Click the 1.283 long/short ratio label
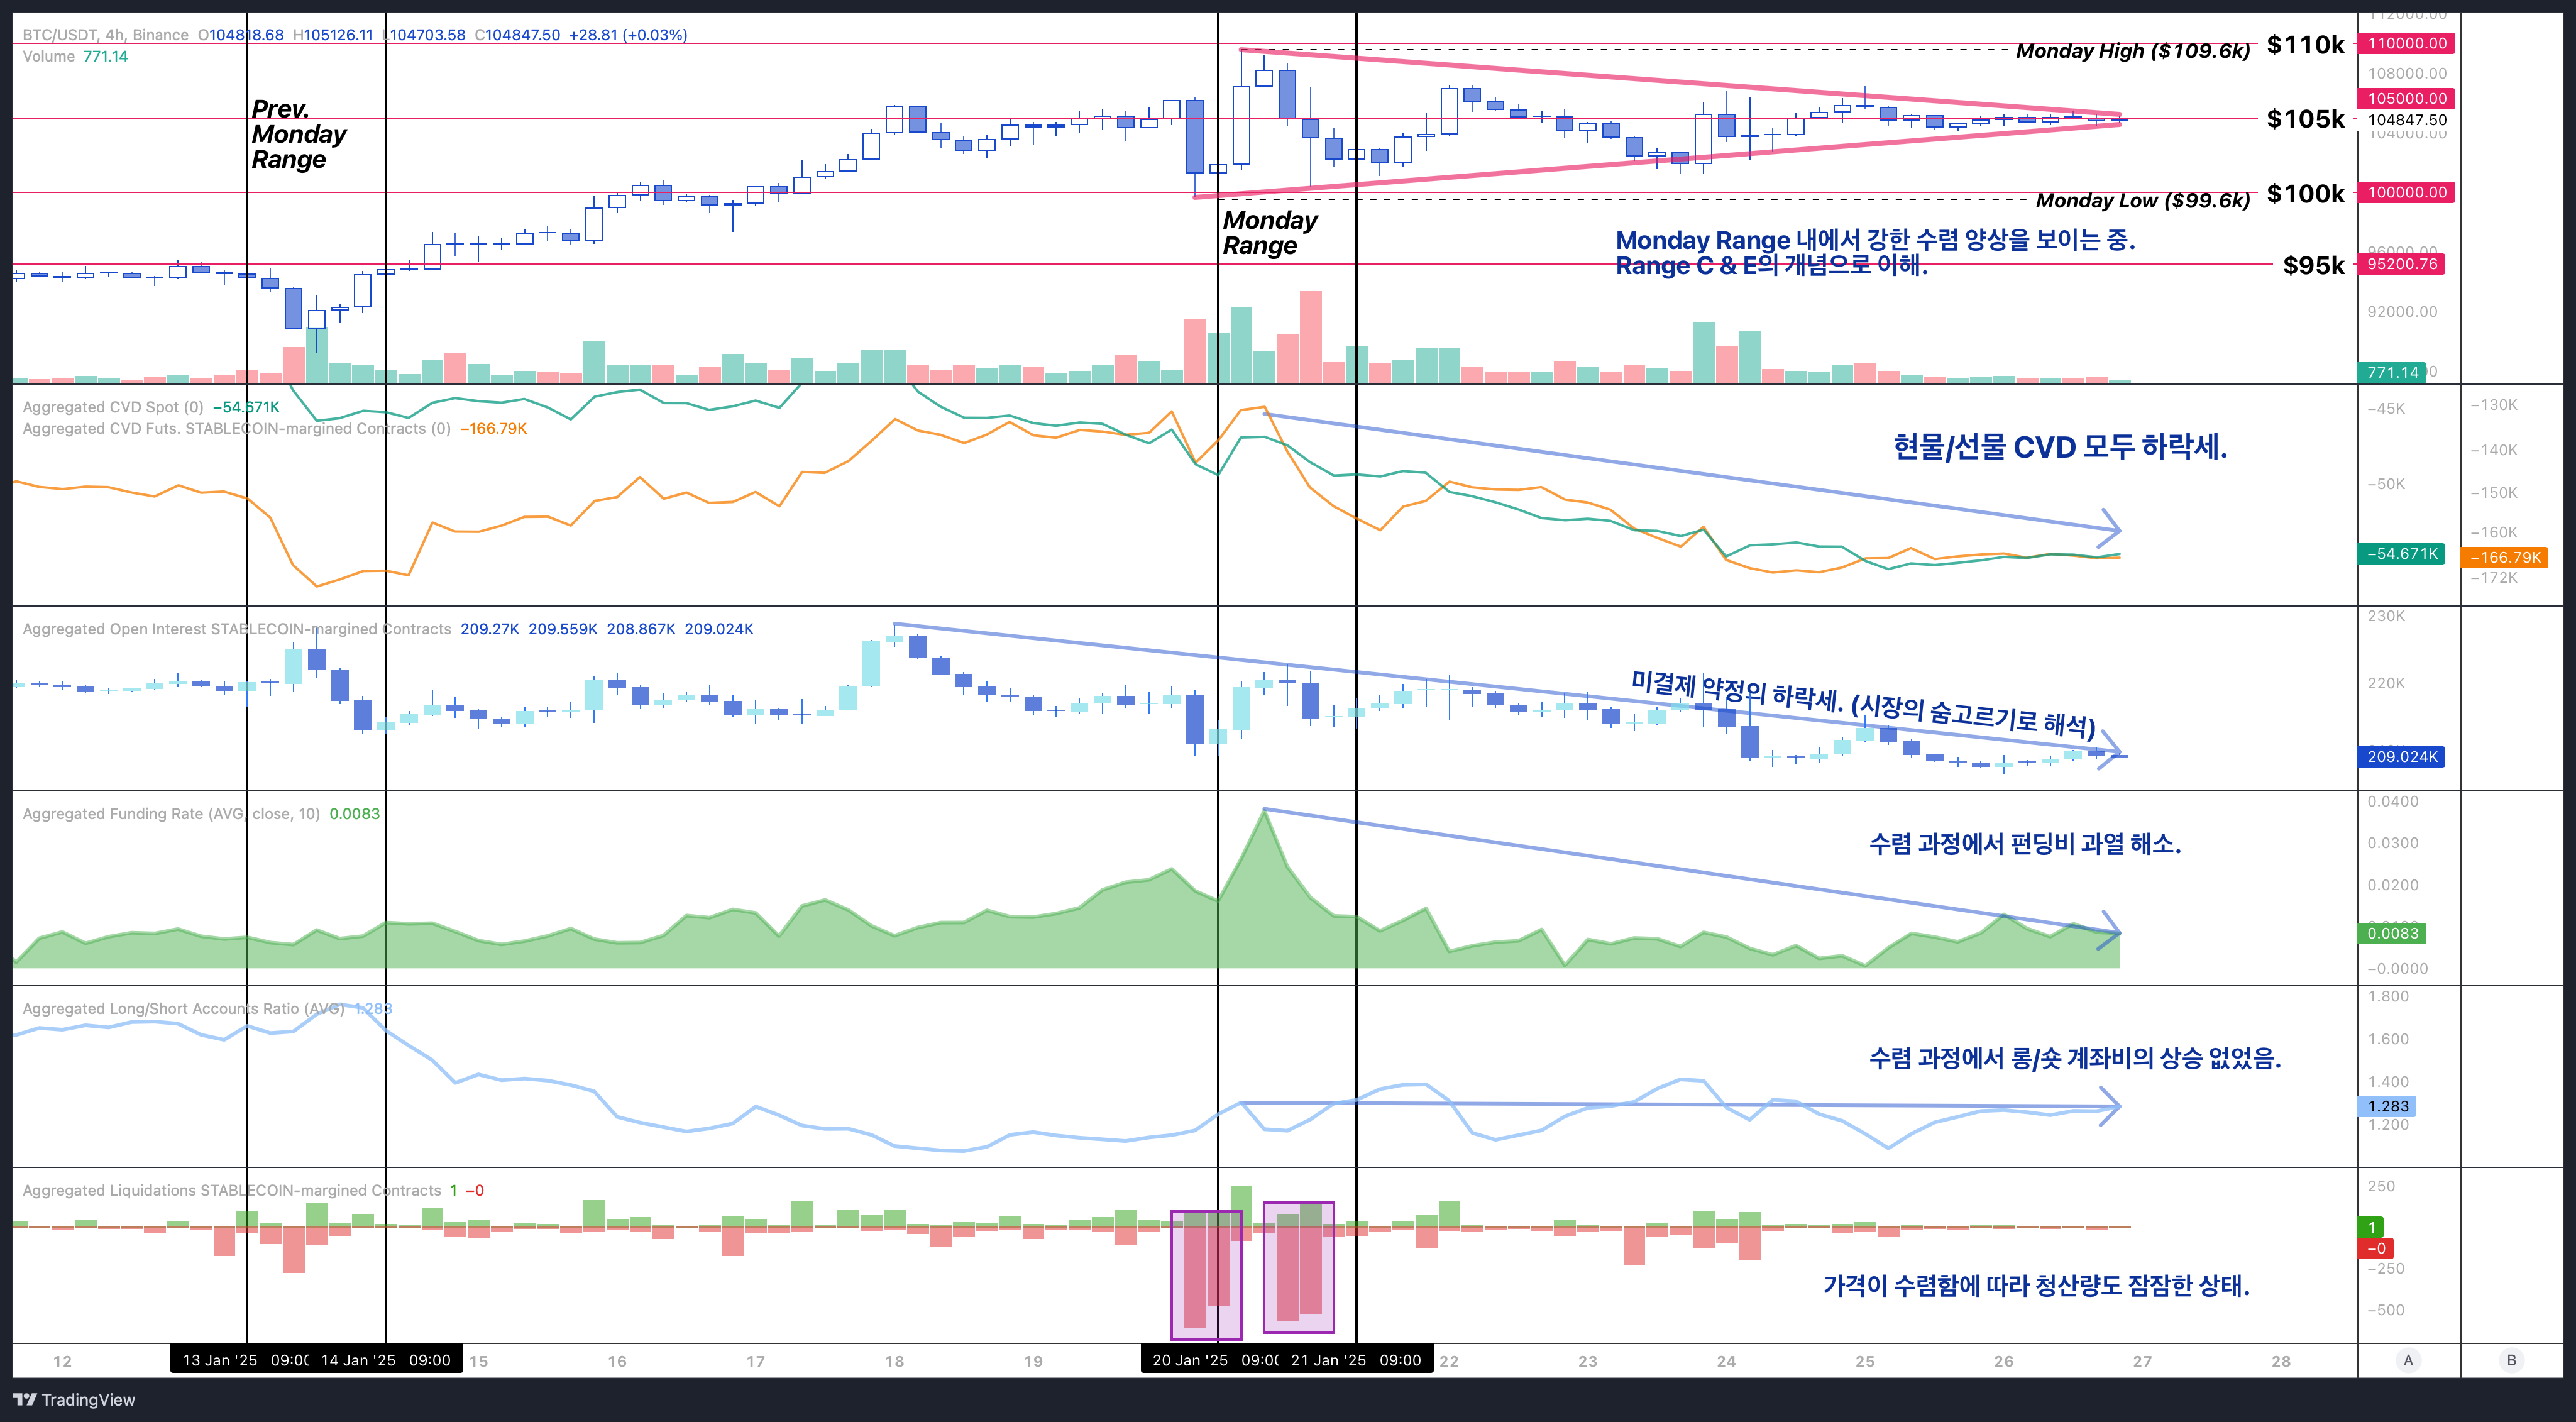 pos(2388,1106)
